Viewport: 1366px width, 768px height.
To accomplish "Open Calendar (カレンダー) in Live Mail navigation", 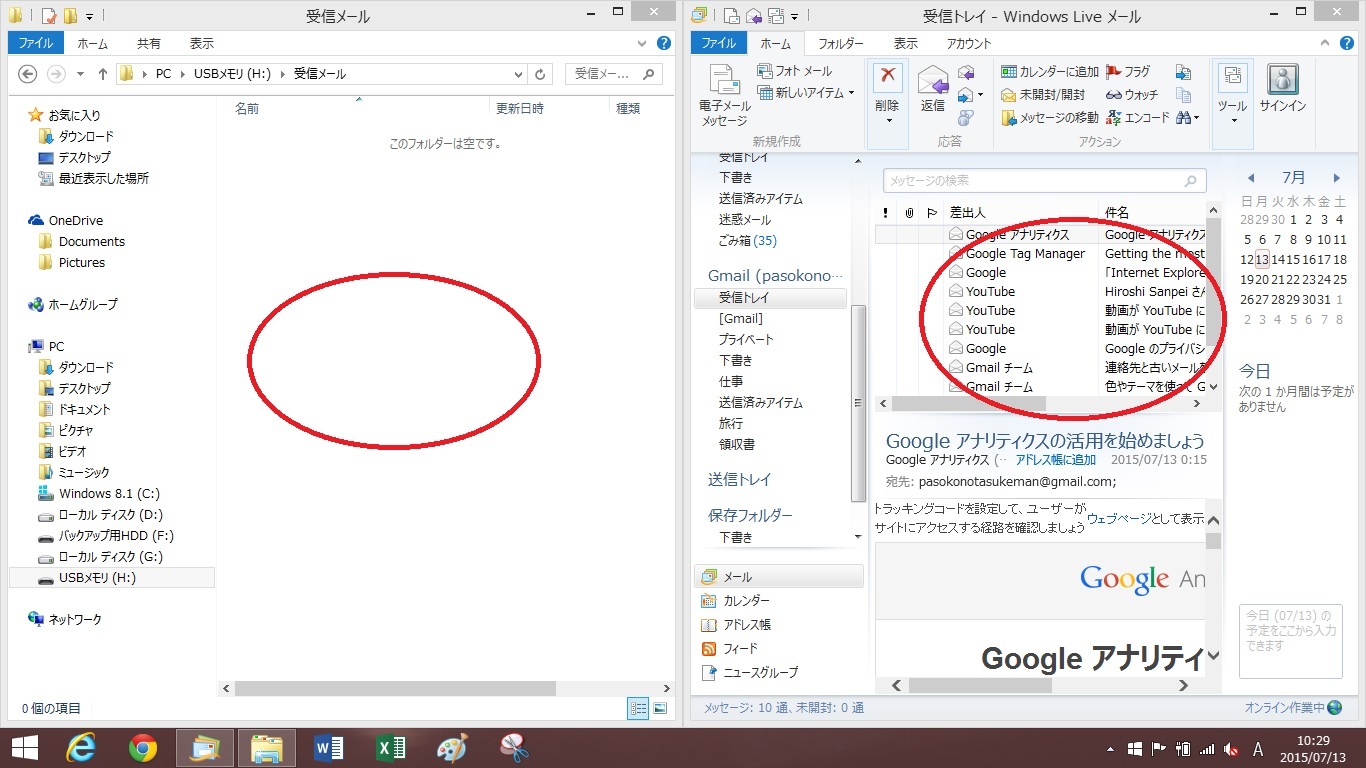I will coord(735,601).
